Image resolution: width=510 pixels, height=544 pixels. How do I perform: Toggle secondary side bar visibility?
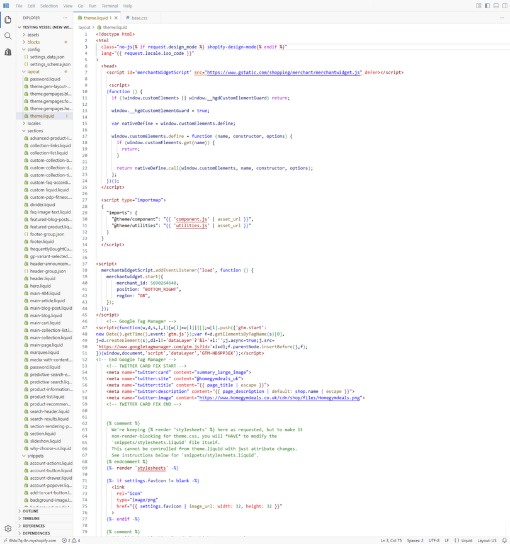pos(505,6)
